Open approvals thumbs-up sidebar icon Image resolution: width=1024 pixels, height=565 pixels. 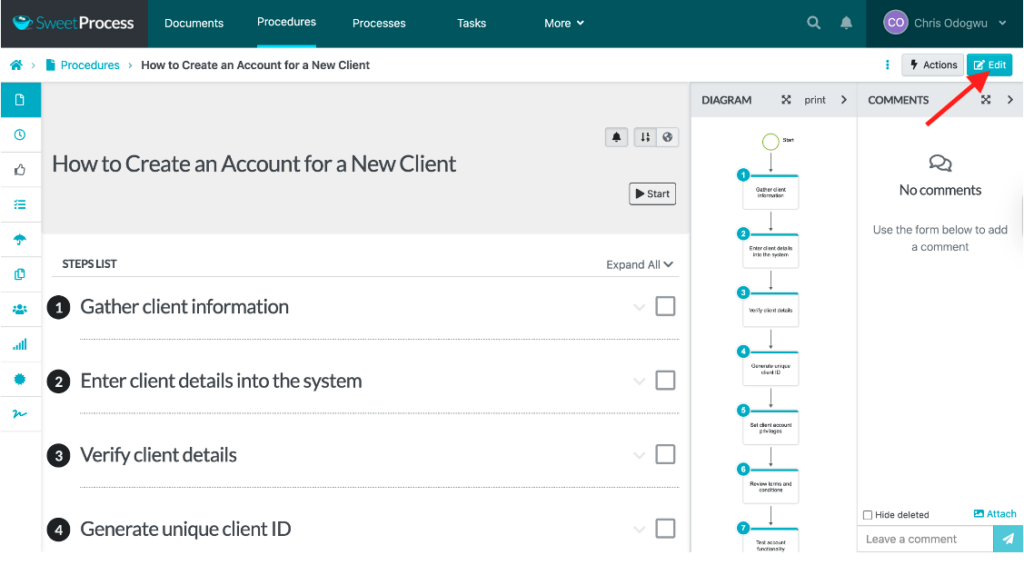[20, 170]
